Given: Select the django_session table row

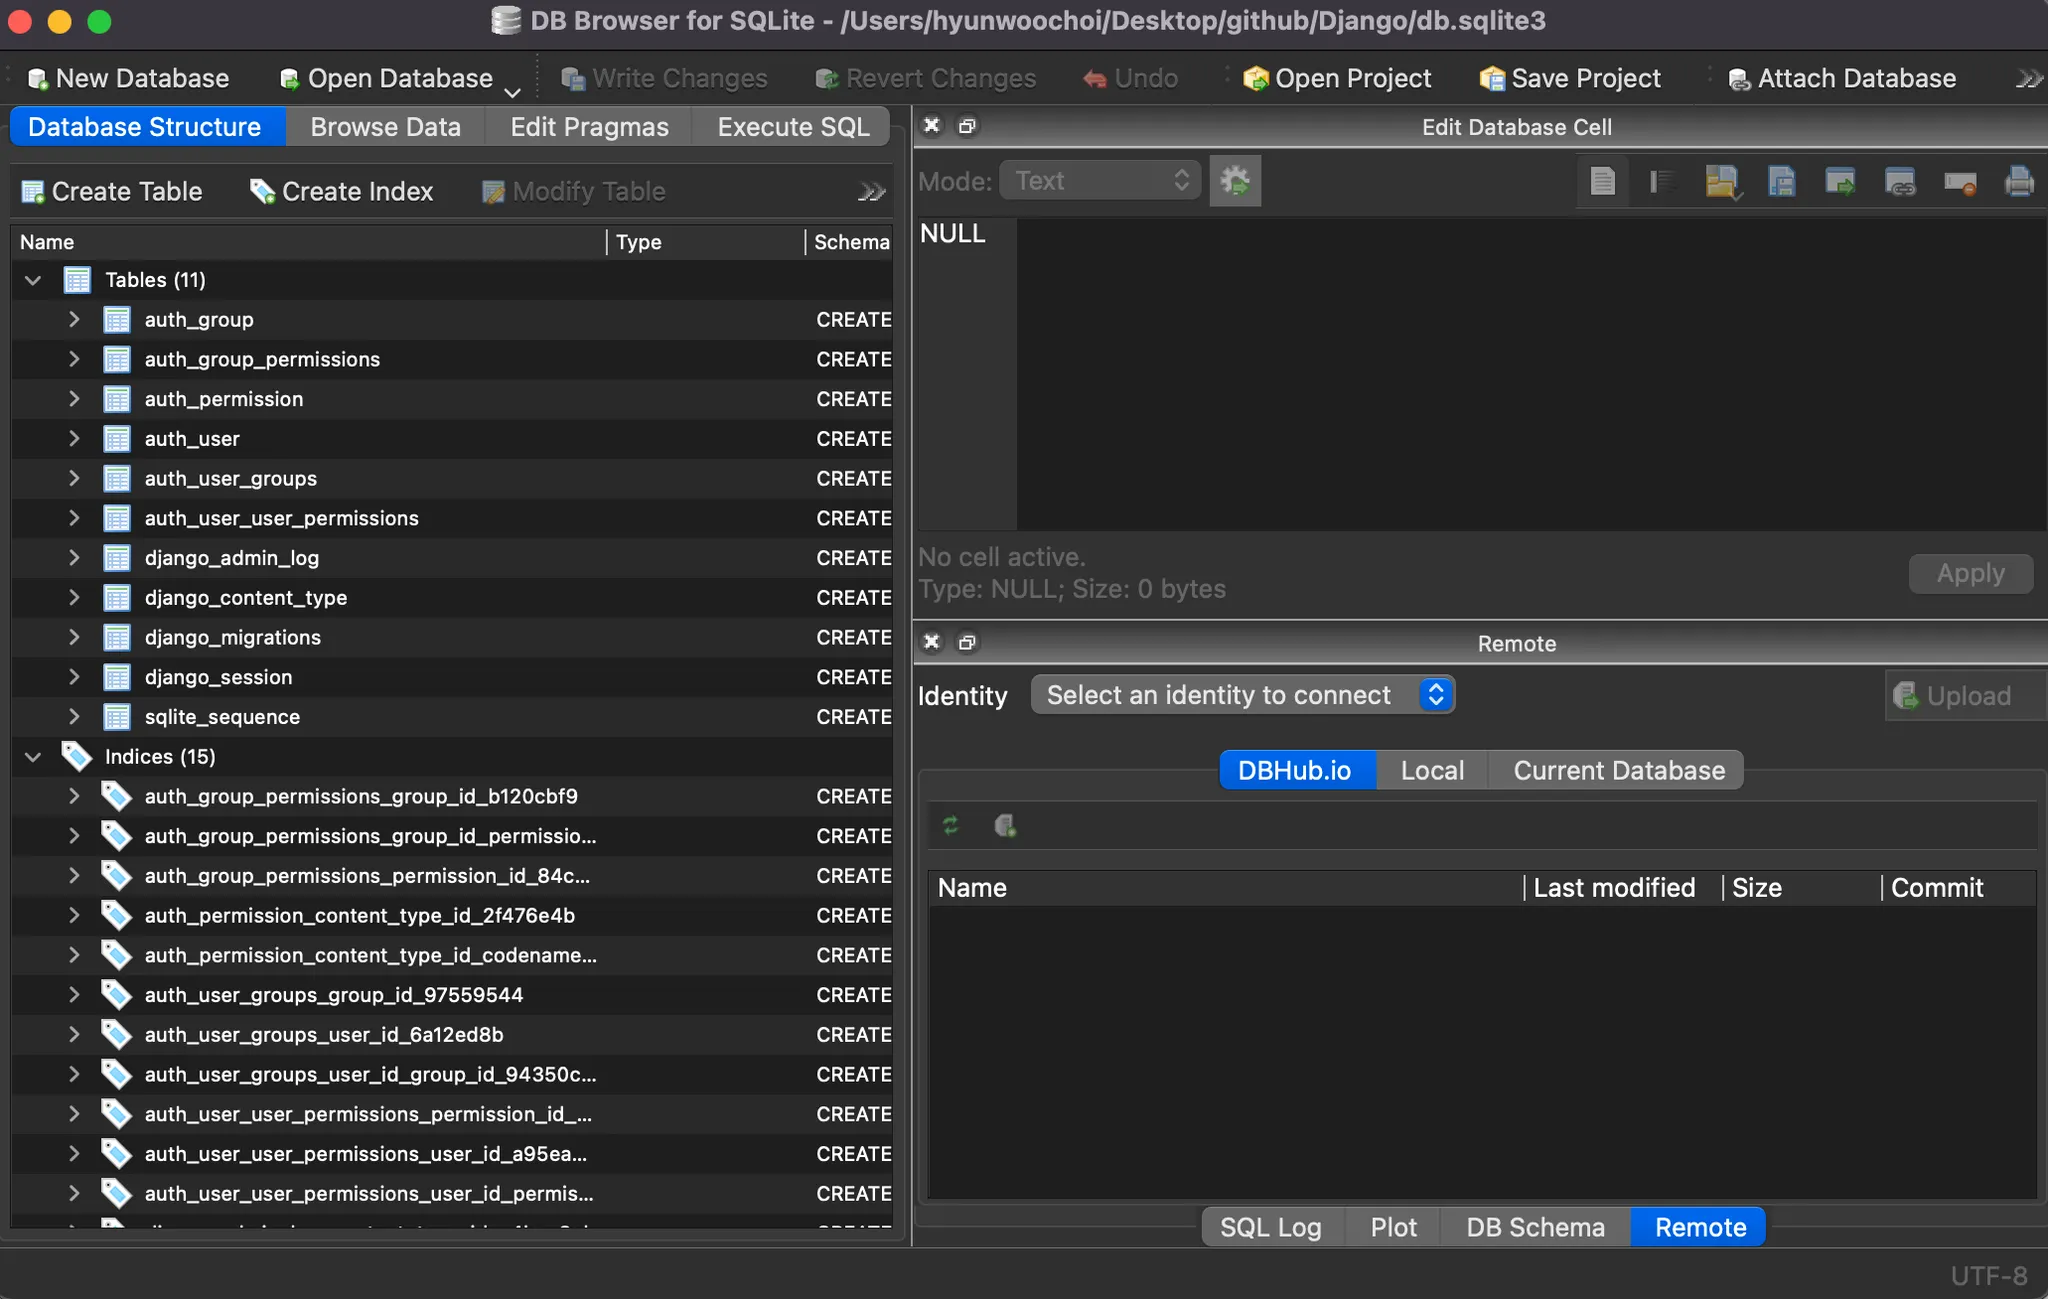Looking at the screenshot, I should pos(218,677).
